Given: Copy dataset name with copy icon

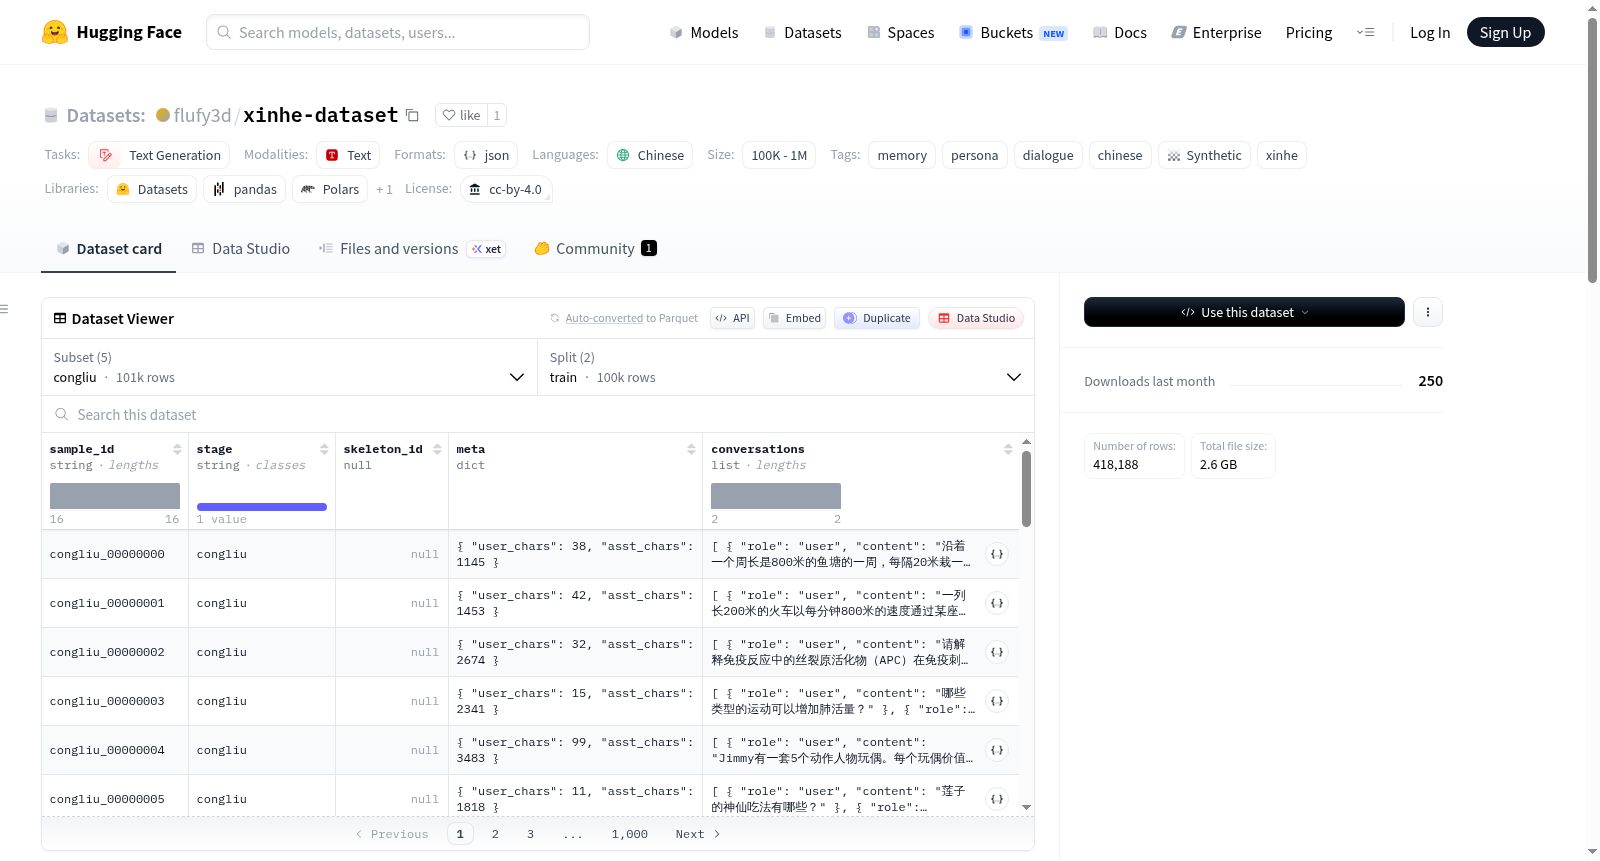Looking at the screenshot, I should [412, 115].
